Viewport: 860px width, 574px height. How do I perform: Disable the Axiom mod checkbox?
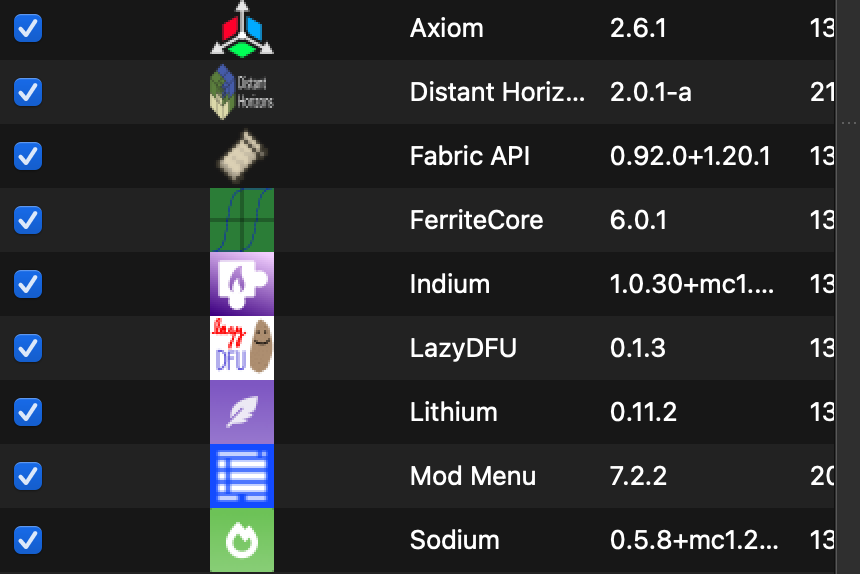pyautogui.click(x=28, y=28)
